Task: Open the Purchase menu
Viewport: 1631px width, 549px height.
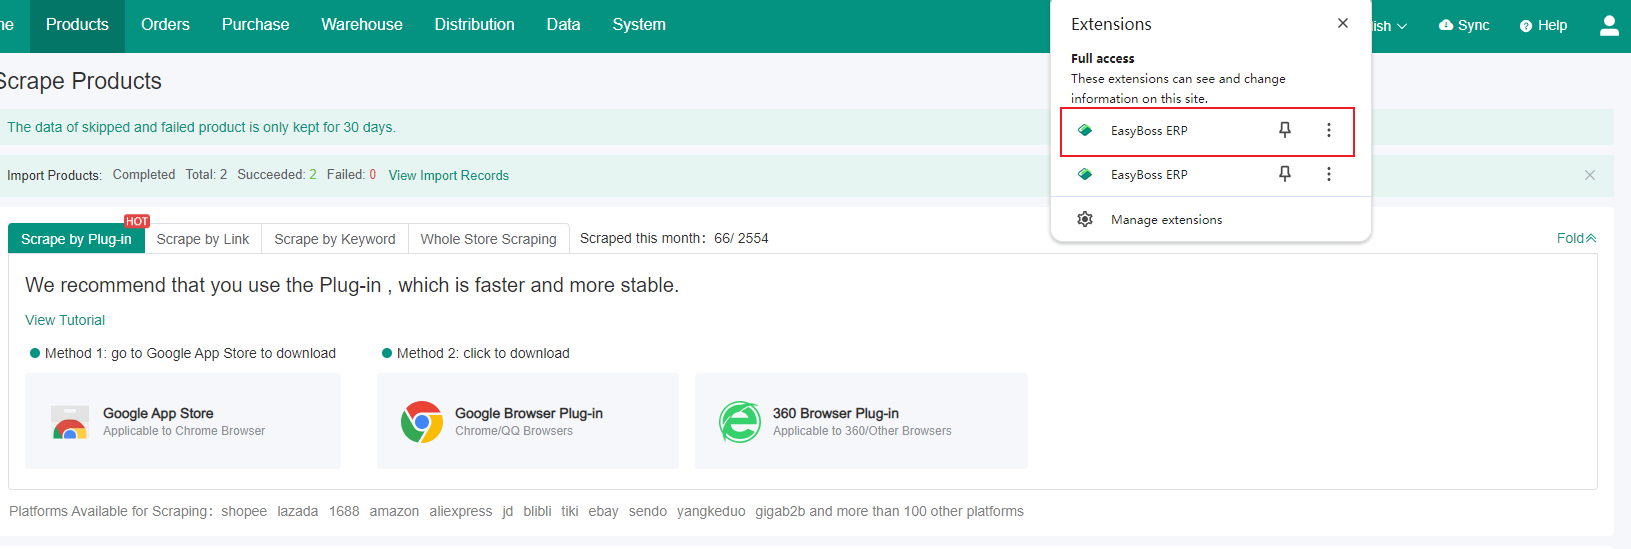Action: [x=255, y=25]
